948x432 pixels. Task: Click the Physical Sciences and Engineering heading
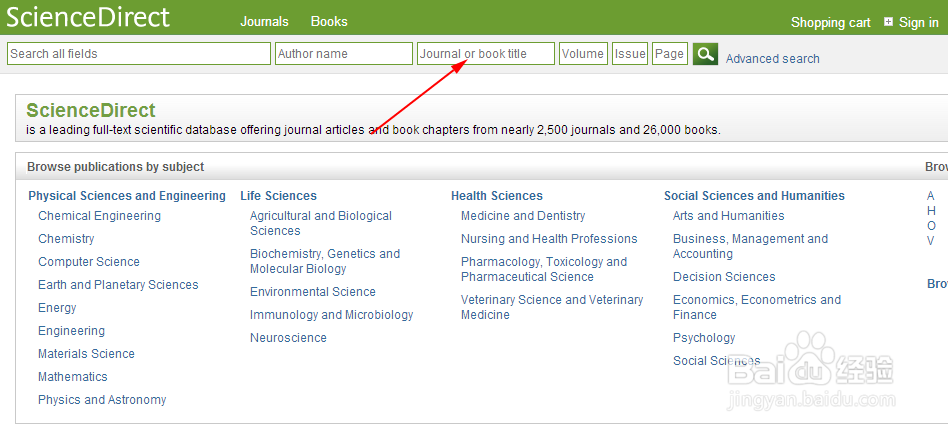(127, 196)
